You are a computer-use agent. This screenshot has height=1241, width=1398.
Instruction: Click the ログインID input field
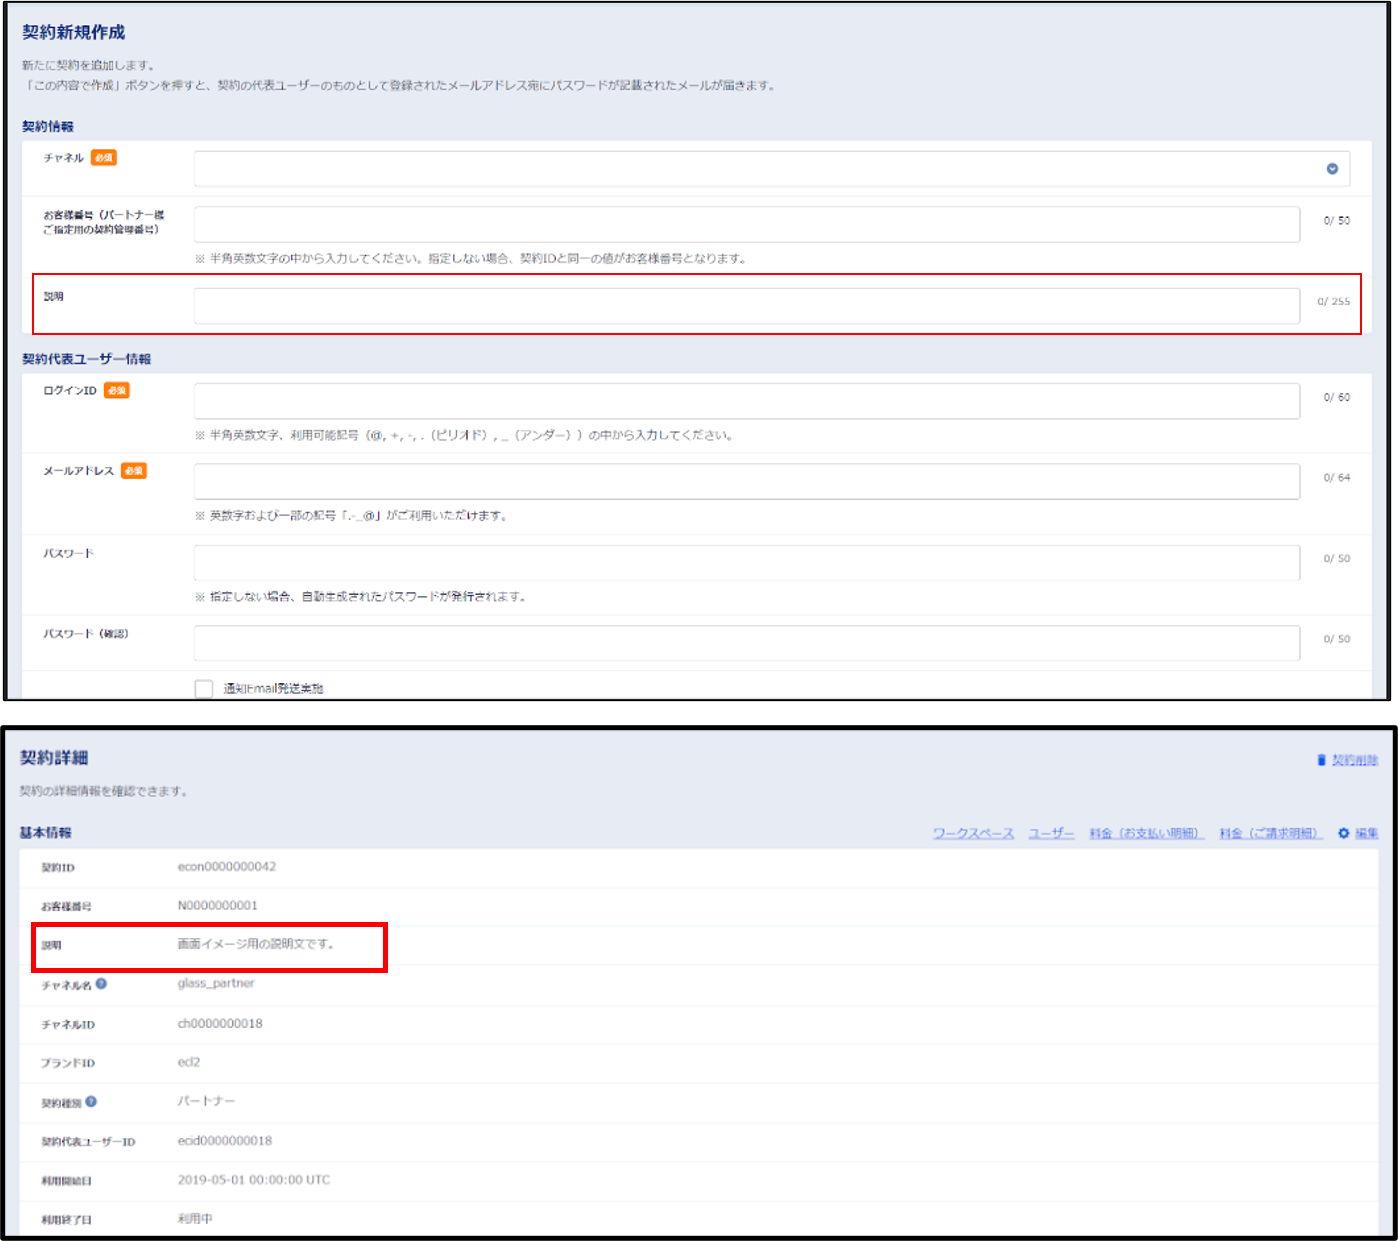745,400
